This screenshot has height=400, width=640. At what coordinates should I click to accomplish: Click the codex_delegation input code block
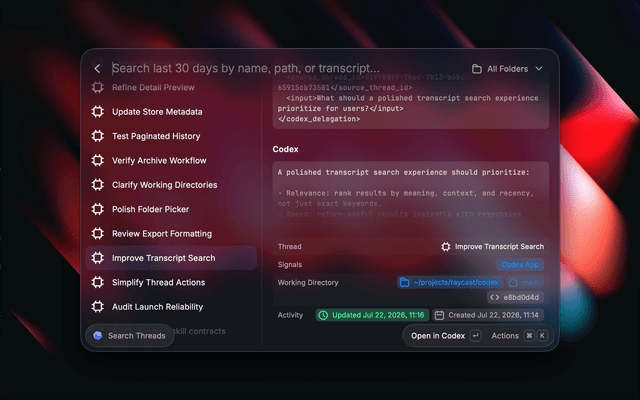[411, 103]
